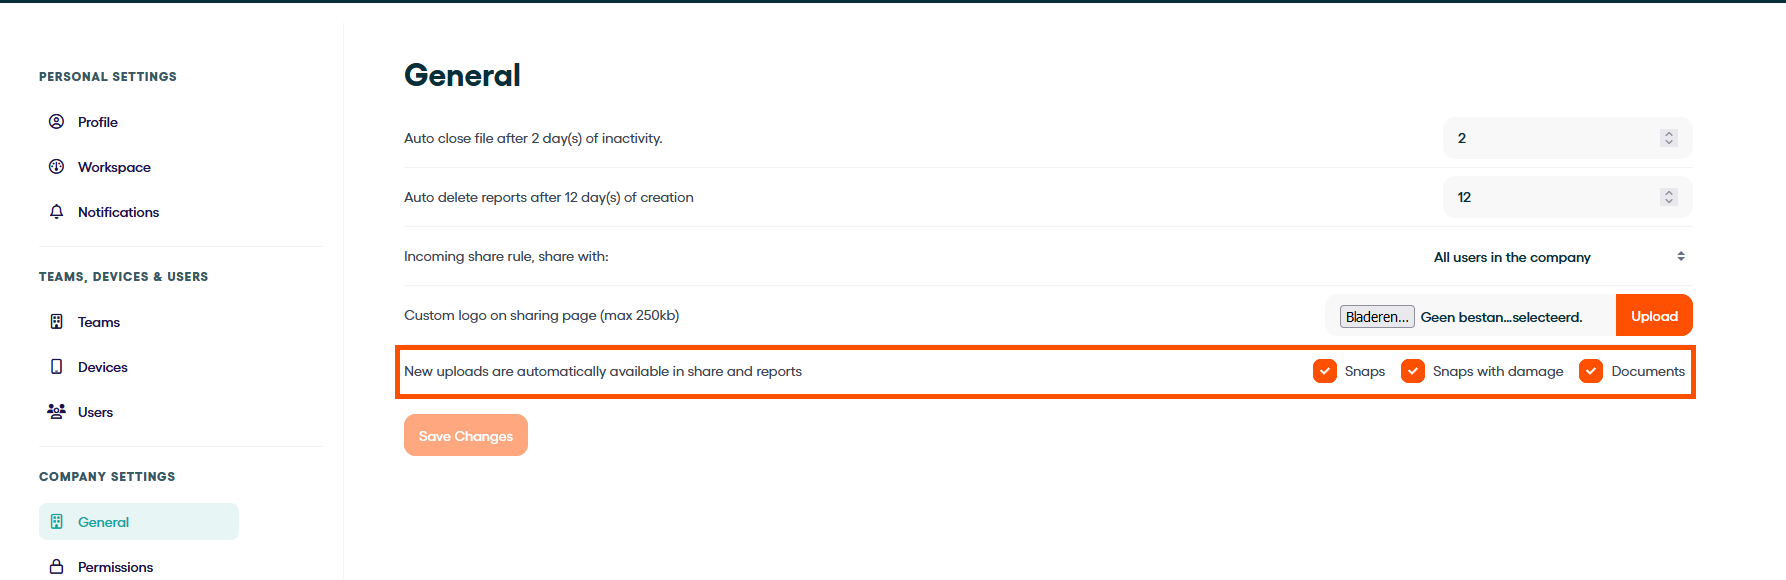Disable the Documents checkbox
This screenshot has height=580, width=1786.
1590,371
